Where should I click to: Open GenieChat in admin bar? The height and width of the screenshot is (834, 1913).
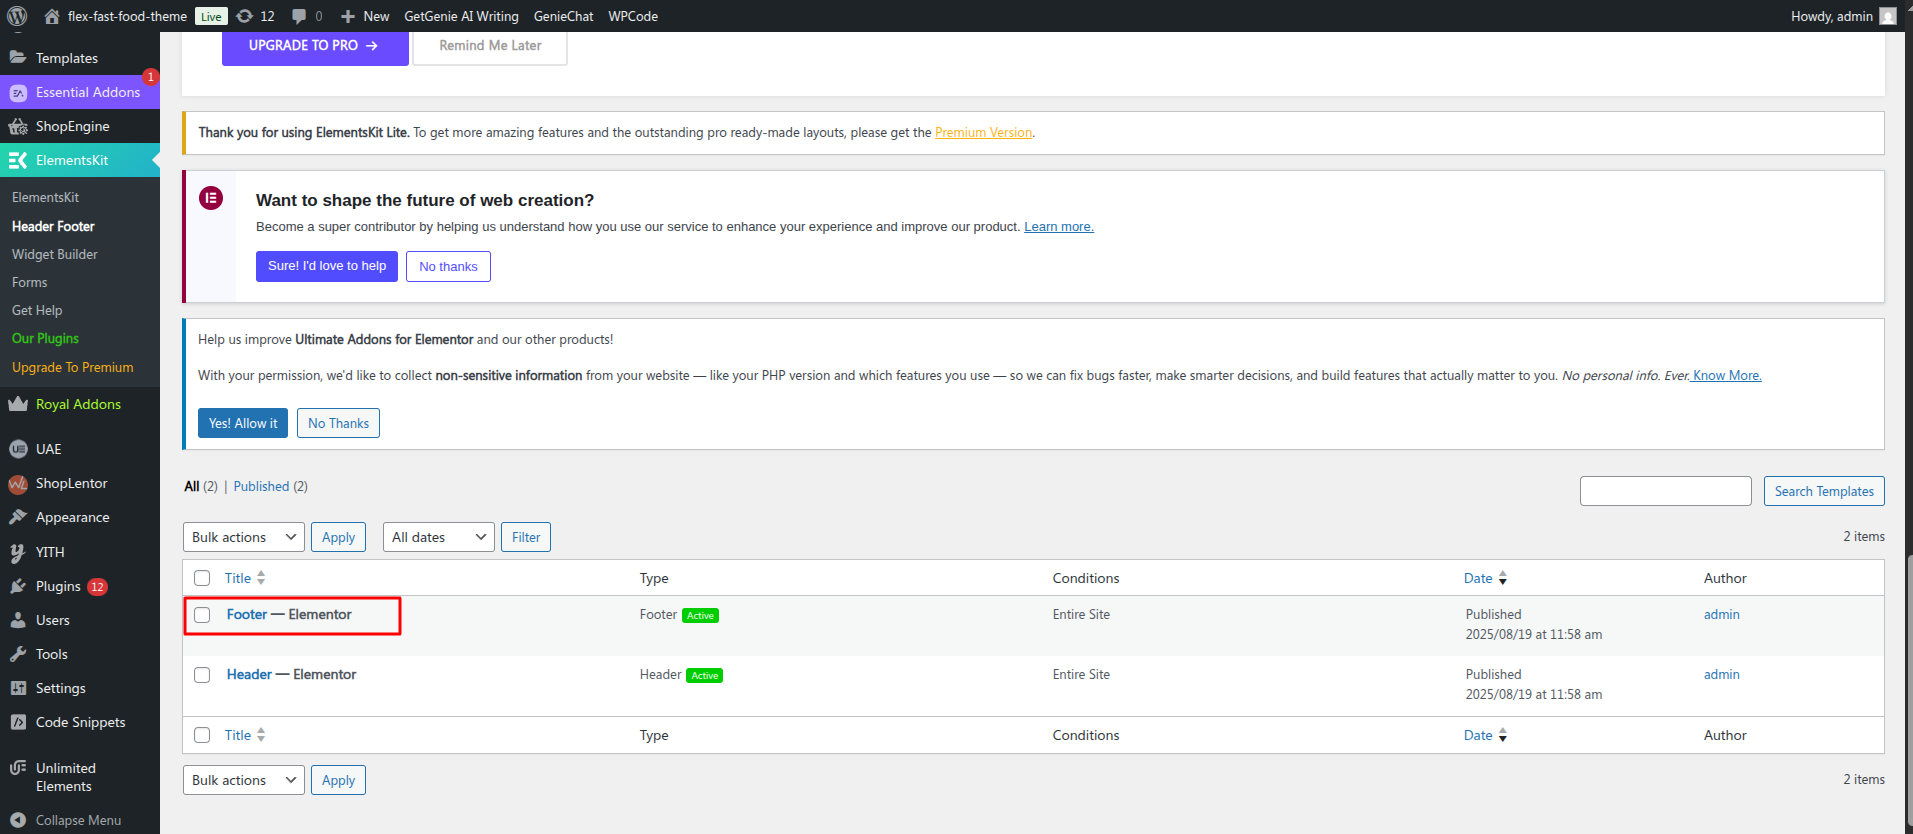[x=563, y=16]
